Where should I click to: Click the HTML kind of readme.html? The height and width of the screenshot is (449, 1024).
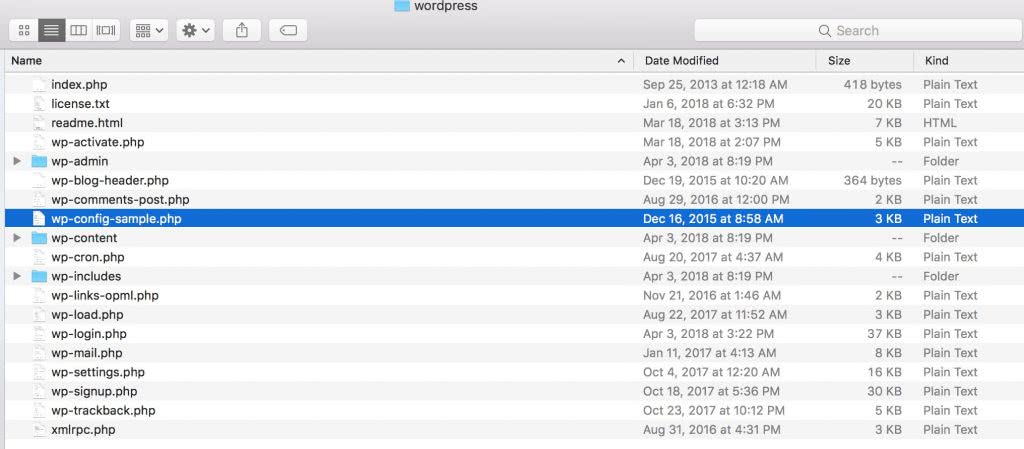pyautogui.click(x=940, y=123)
